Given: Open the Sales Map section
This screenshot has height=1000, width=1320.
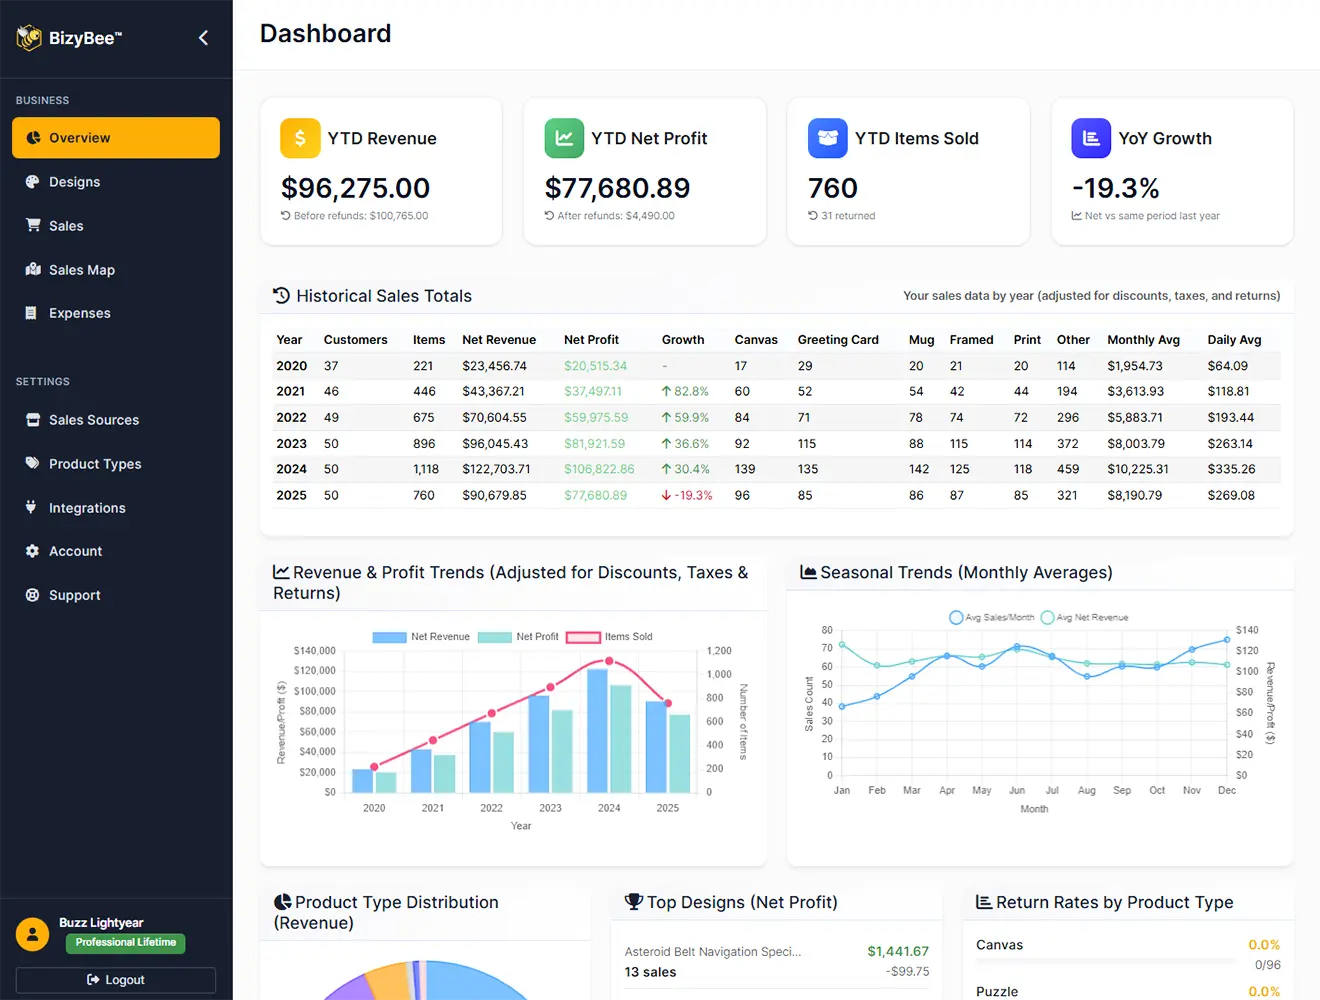Looking at the screenshot, I should click(83, 270).
